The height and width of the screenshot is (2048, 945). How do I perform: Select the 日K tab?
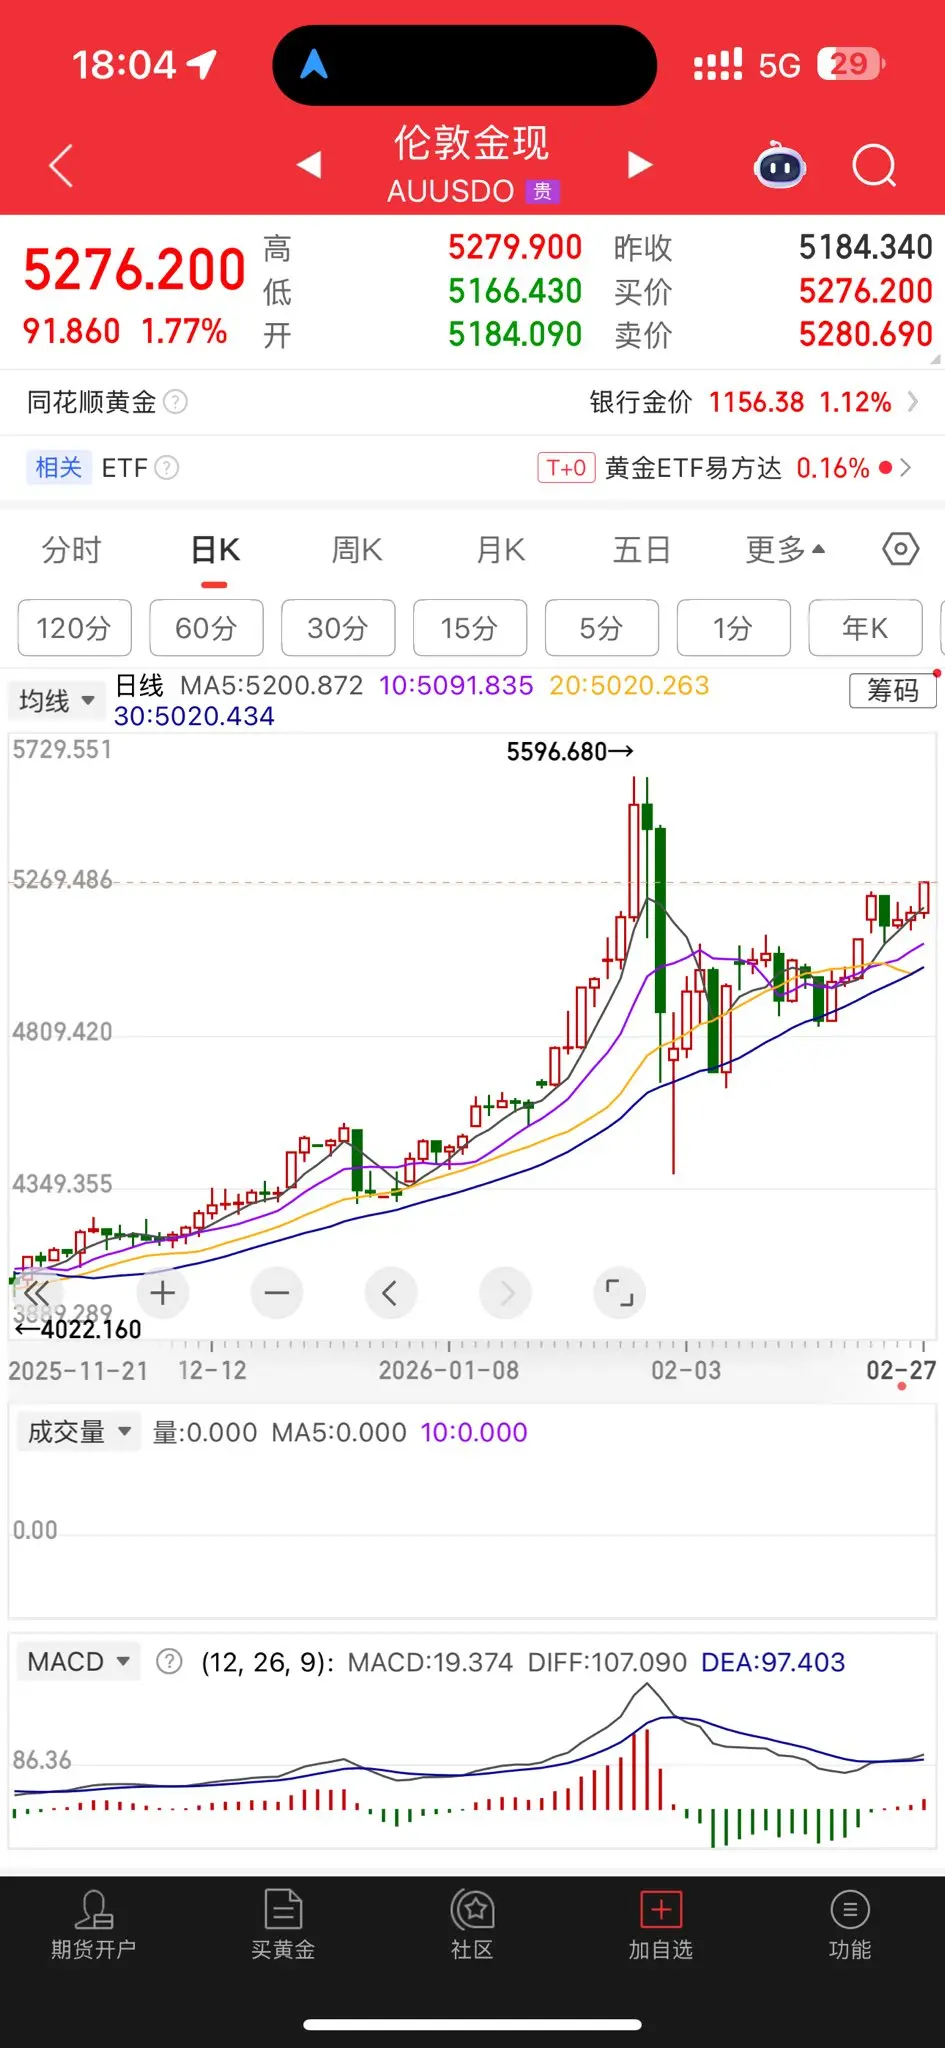pos(215,549)
